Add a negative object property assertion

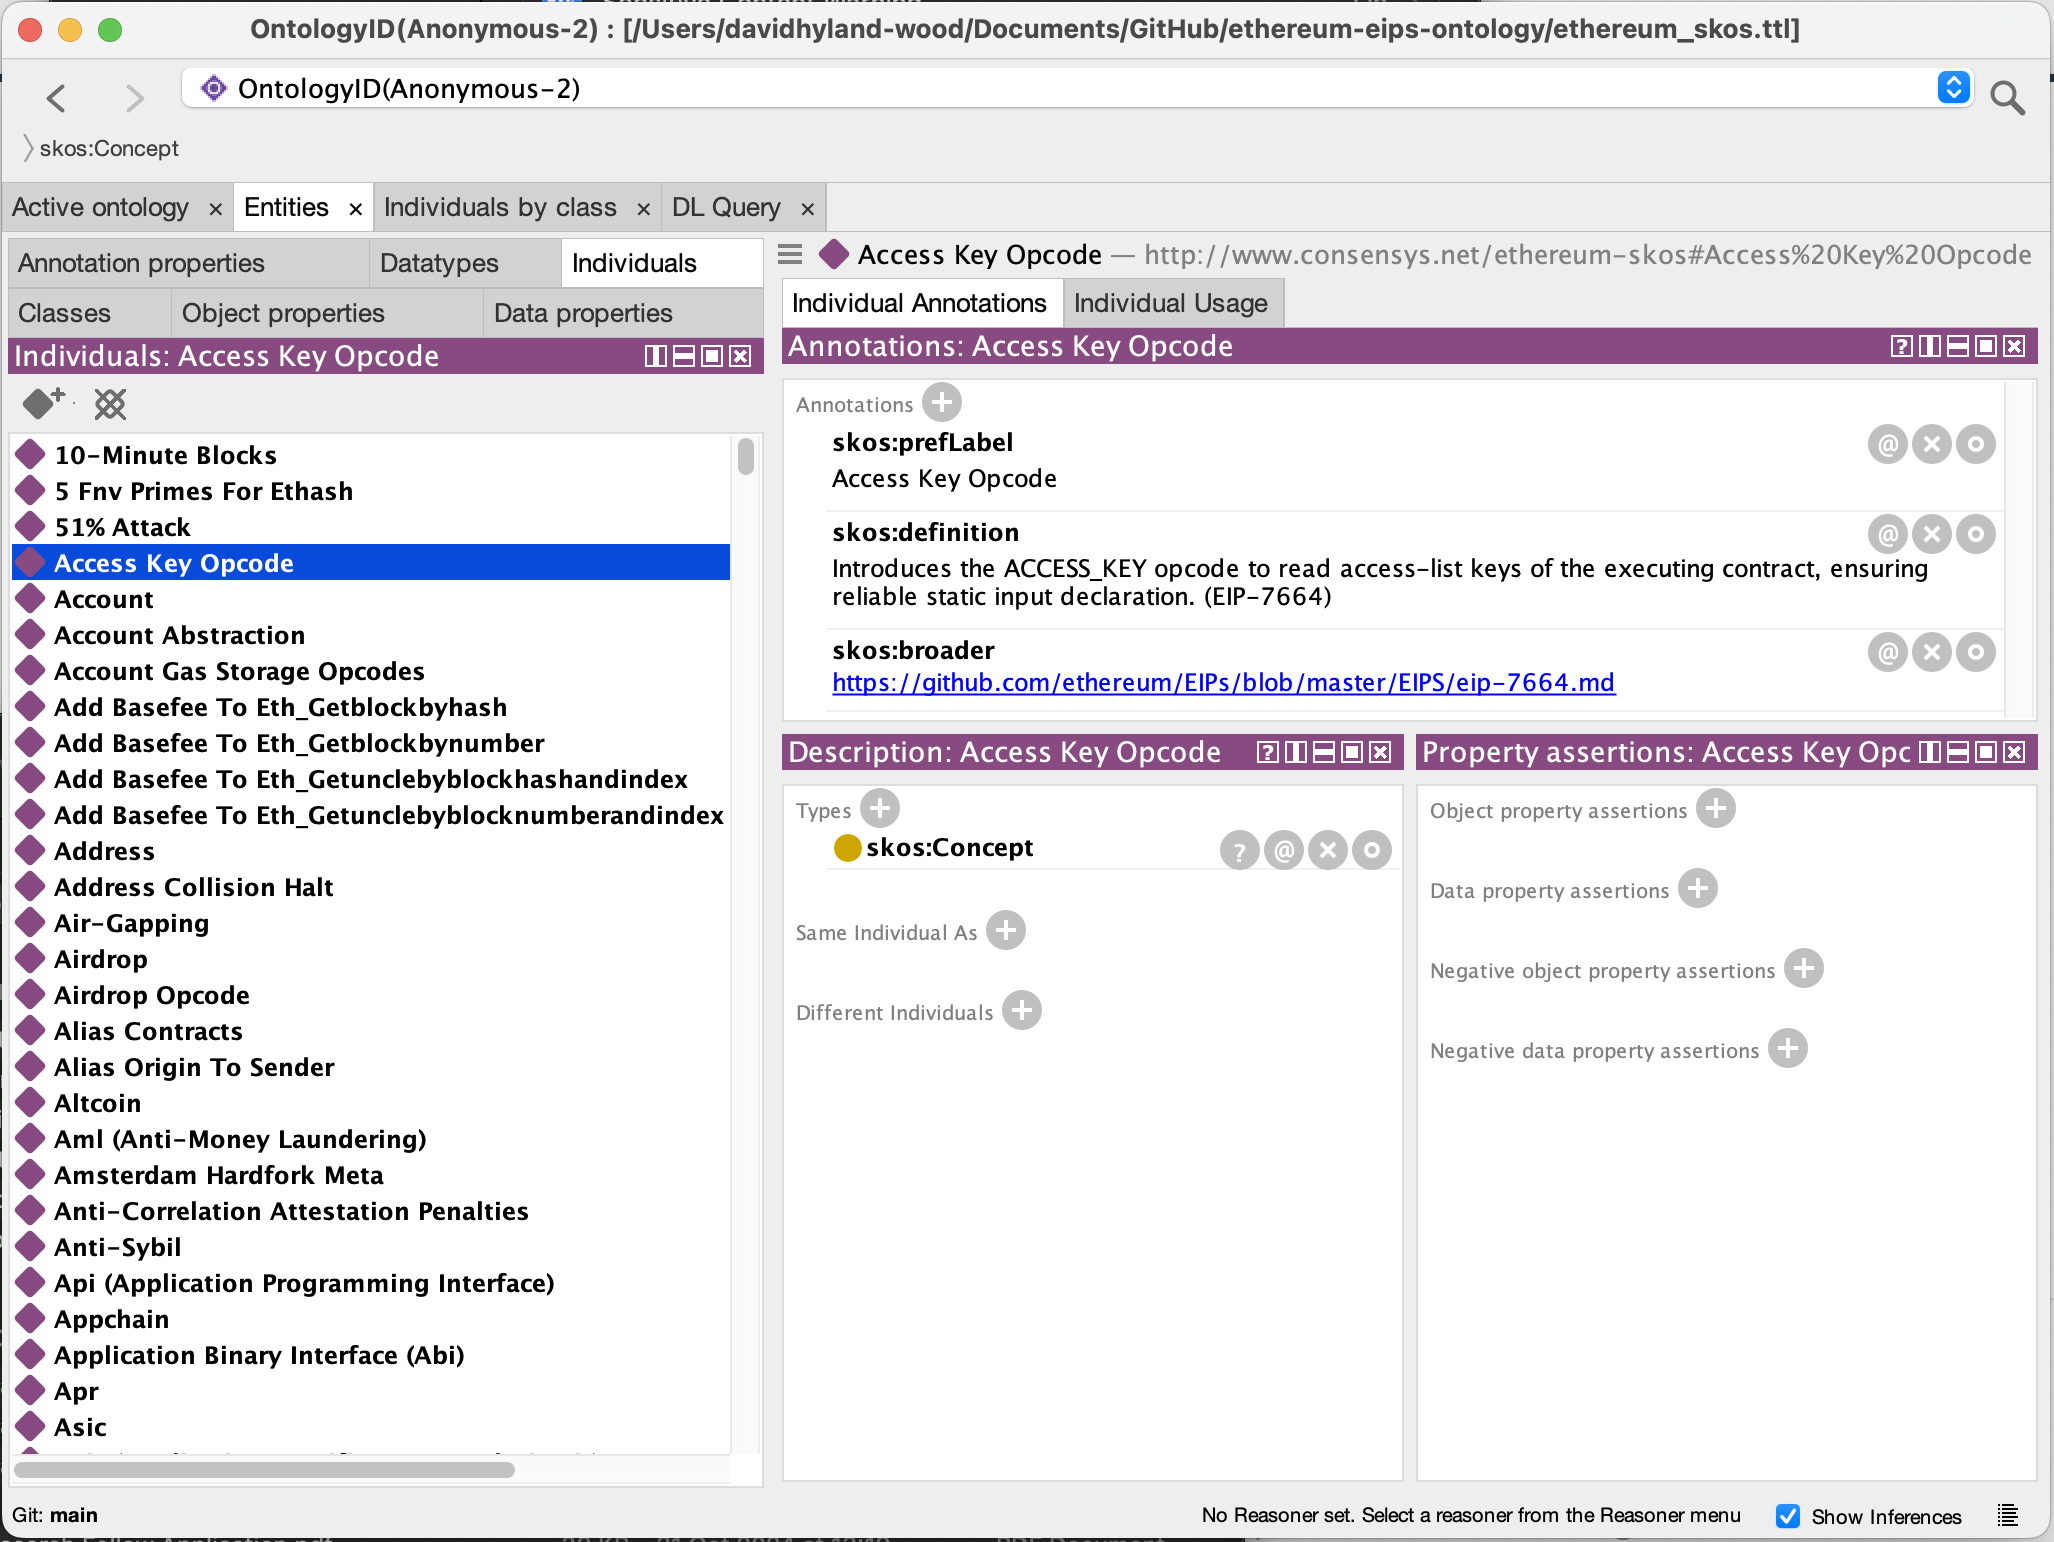[1803, 969]
